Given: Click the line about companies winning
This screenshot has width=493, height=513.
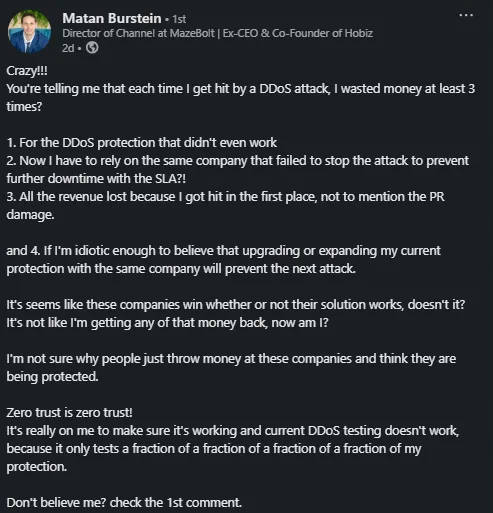Looking at the screenshot, I should point(236,305).
